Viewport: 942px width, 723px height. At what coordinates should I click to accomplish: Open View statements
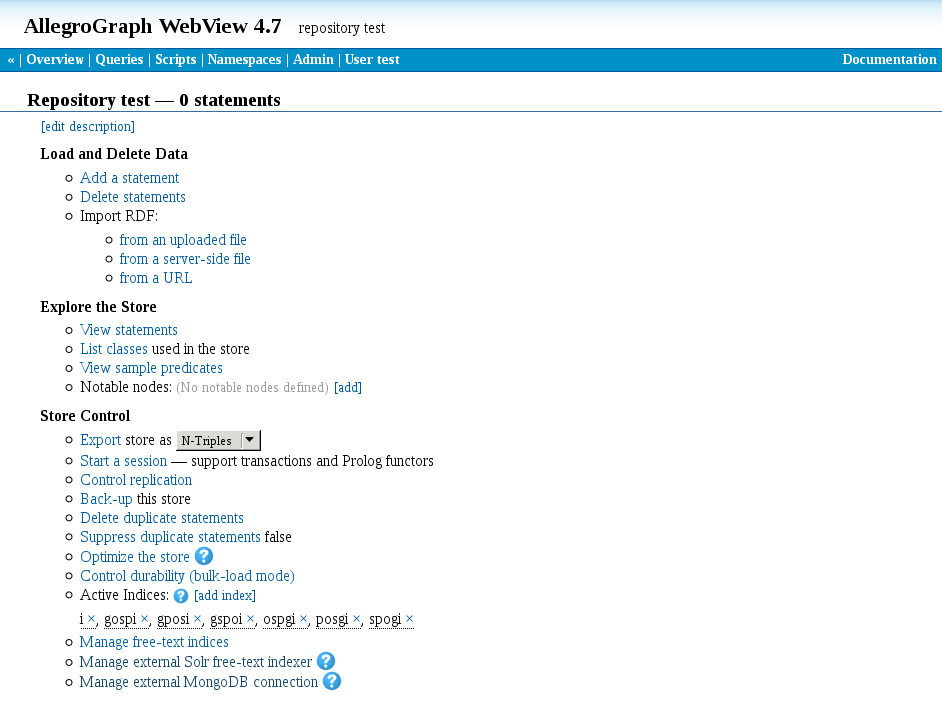[x=129, y=330]
